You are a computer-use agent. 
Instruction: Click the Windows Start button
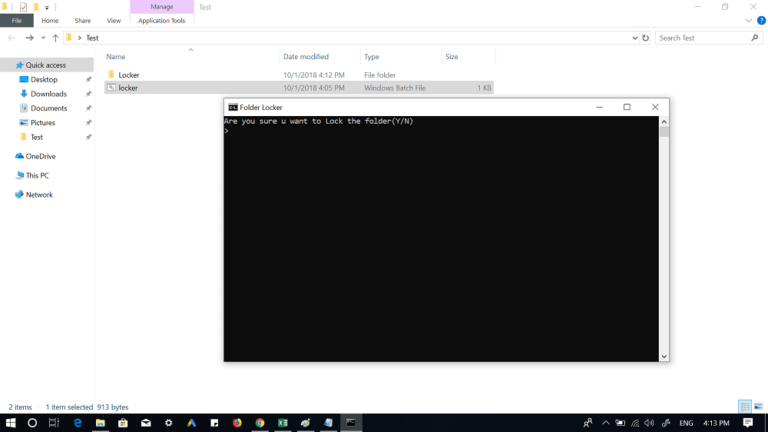[x=10, y=423]
